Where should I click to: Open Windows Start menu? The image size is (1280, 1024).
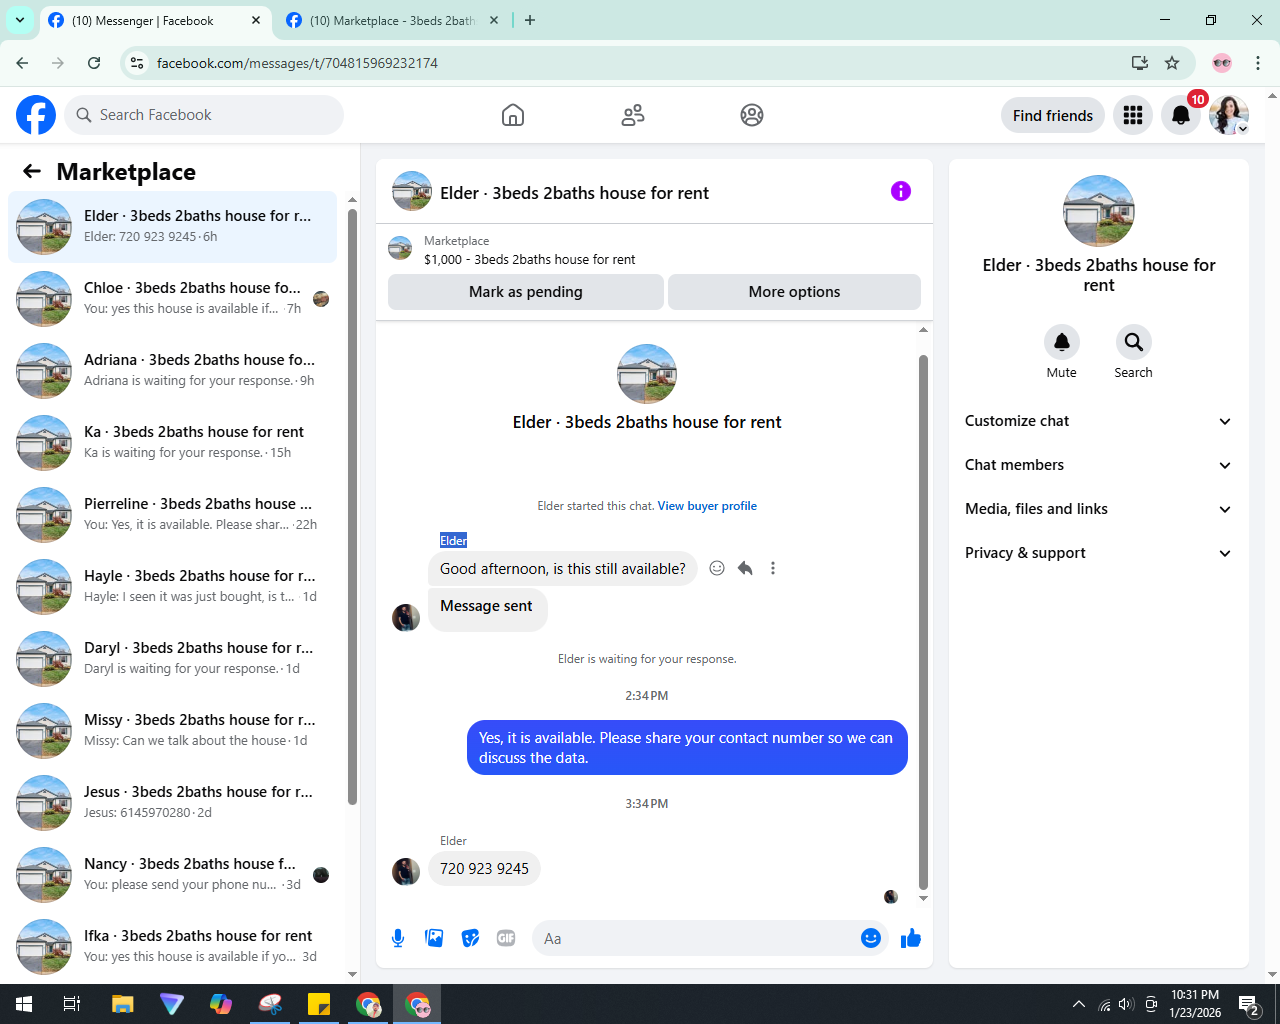24,1004
